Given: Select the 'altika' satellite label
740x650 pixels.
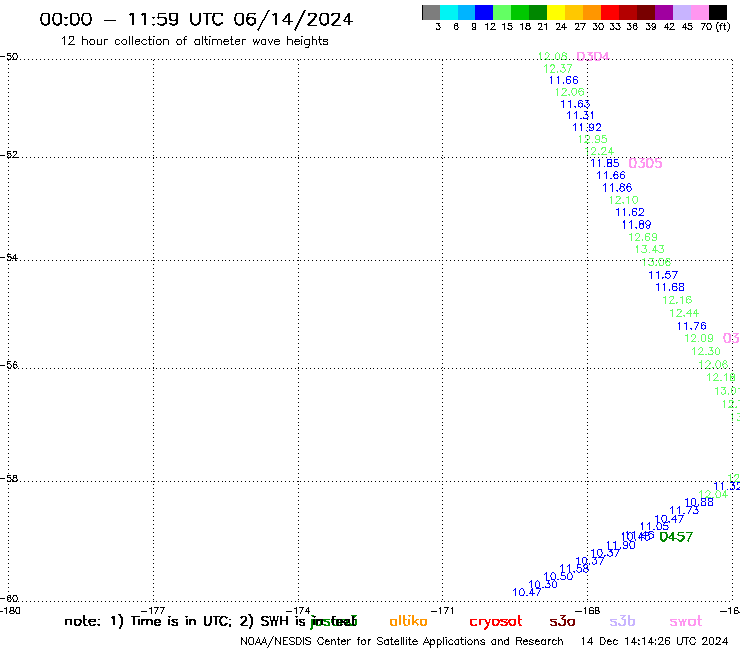Looking at the screenshot, I should [x=408, y=621].
